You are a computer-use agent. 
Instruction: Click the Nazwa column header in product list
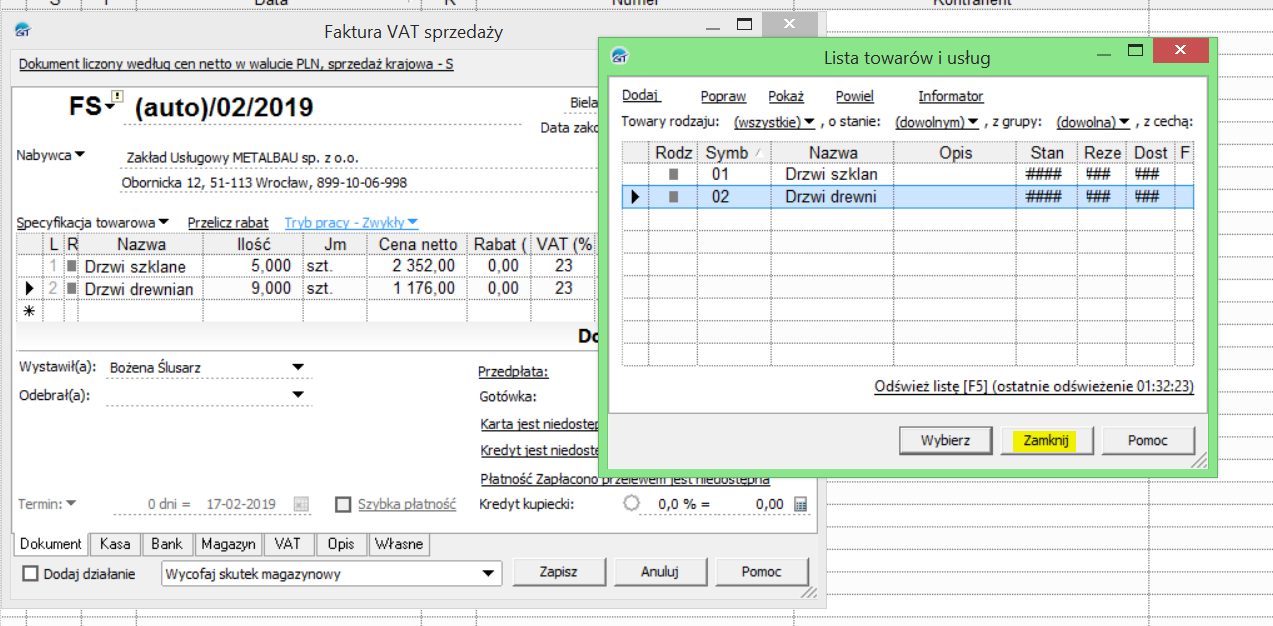click(833, 152)
